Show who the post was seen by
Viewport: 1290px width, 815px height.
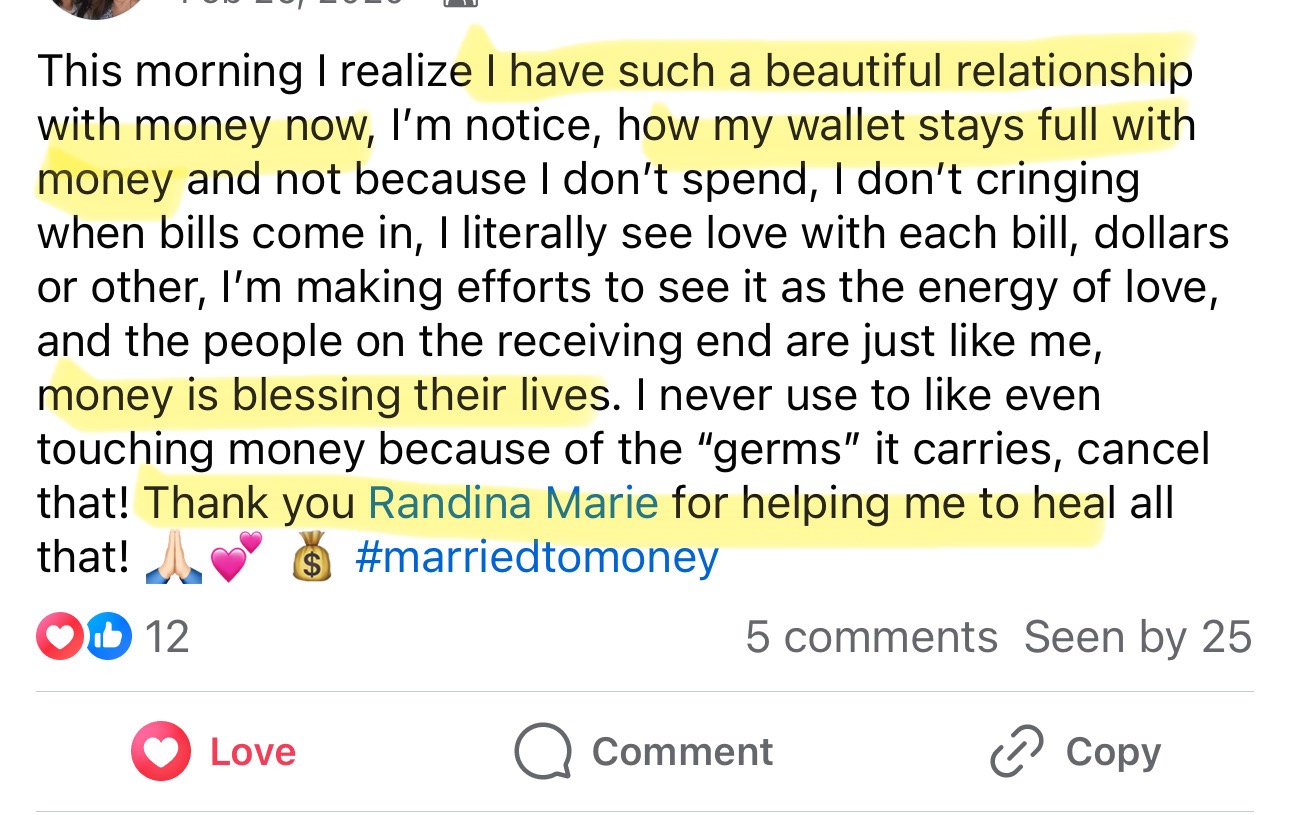[1137, 637]
